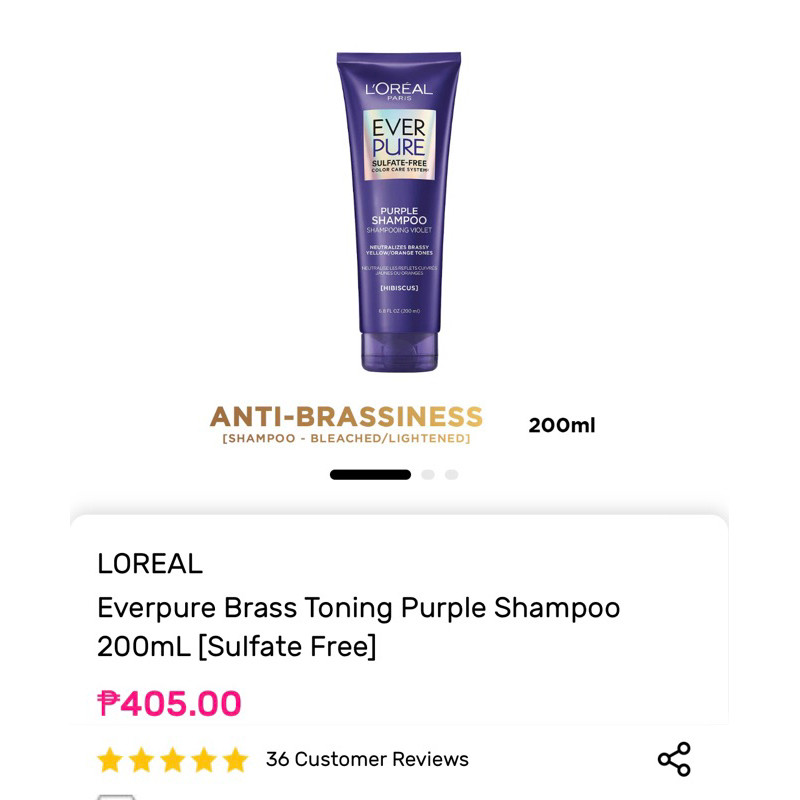This screenshot has height=800, width=800.
Task: Click the LOREAL brand name
Action: (150, 564)
